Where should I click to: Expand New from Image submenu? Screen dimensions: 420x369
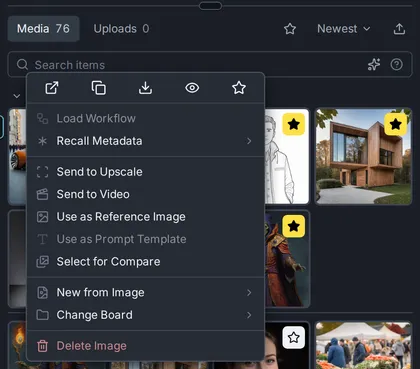tap(145, 292)
